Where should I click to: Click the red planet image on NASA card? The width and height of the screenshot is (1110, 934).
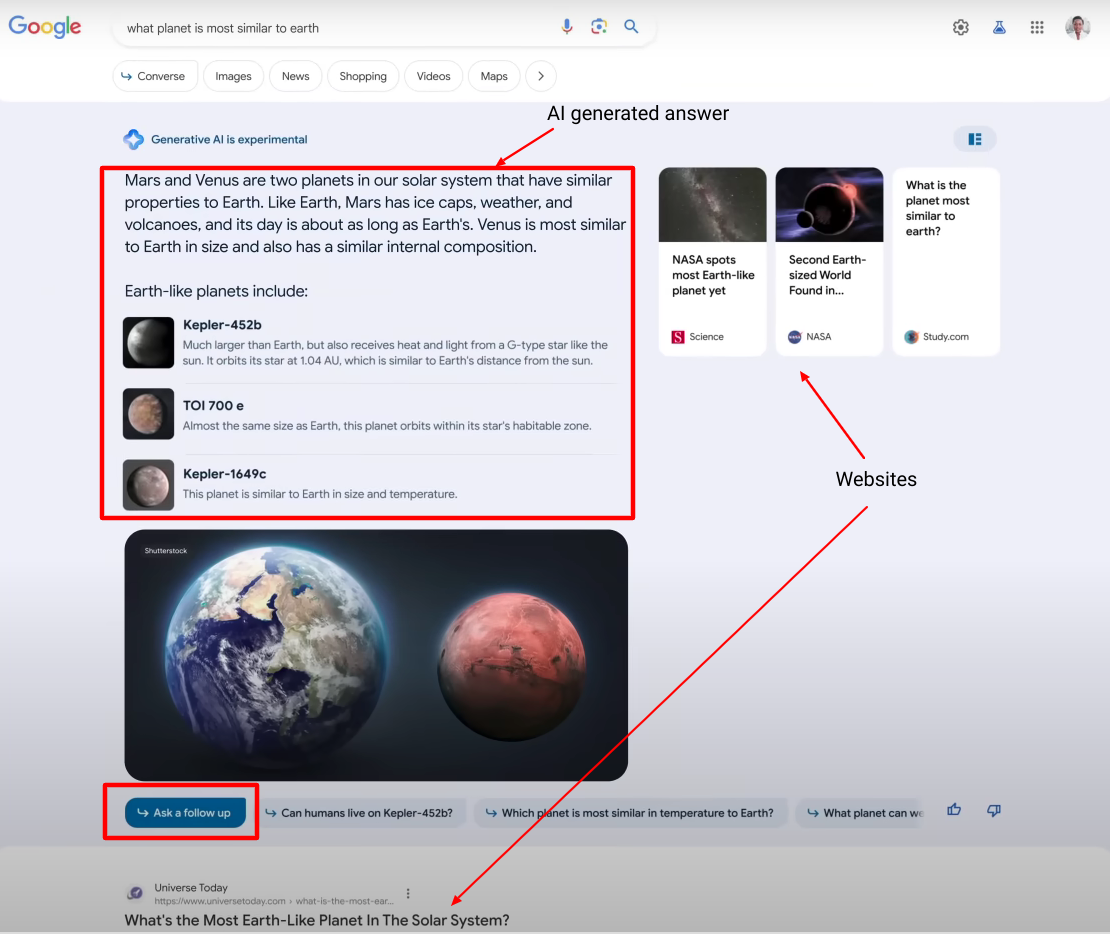[830, 205]
